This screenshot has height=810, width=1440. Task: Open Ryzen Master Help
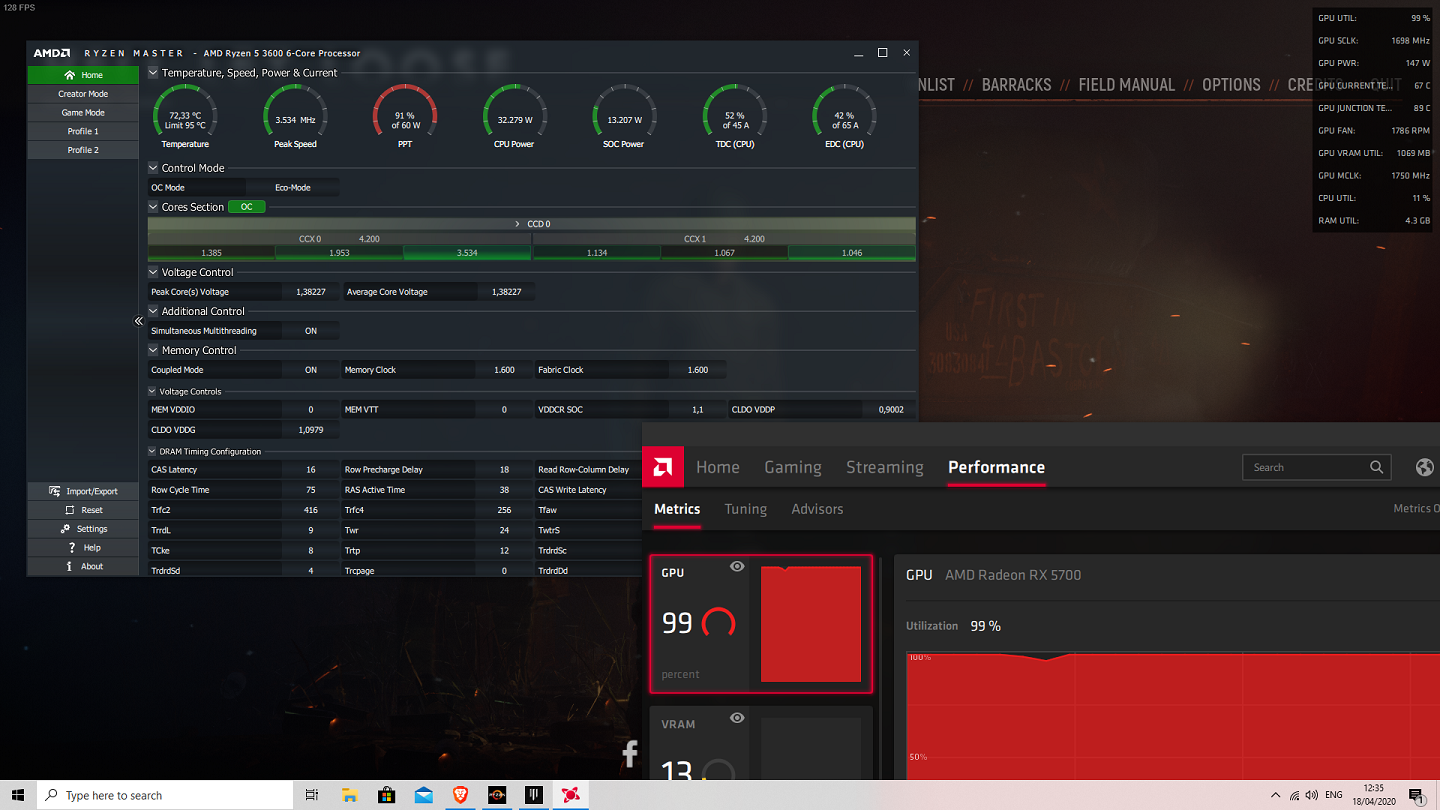[x=83, y=548]
